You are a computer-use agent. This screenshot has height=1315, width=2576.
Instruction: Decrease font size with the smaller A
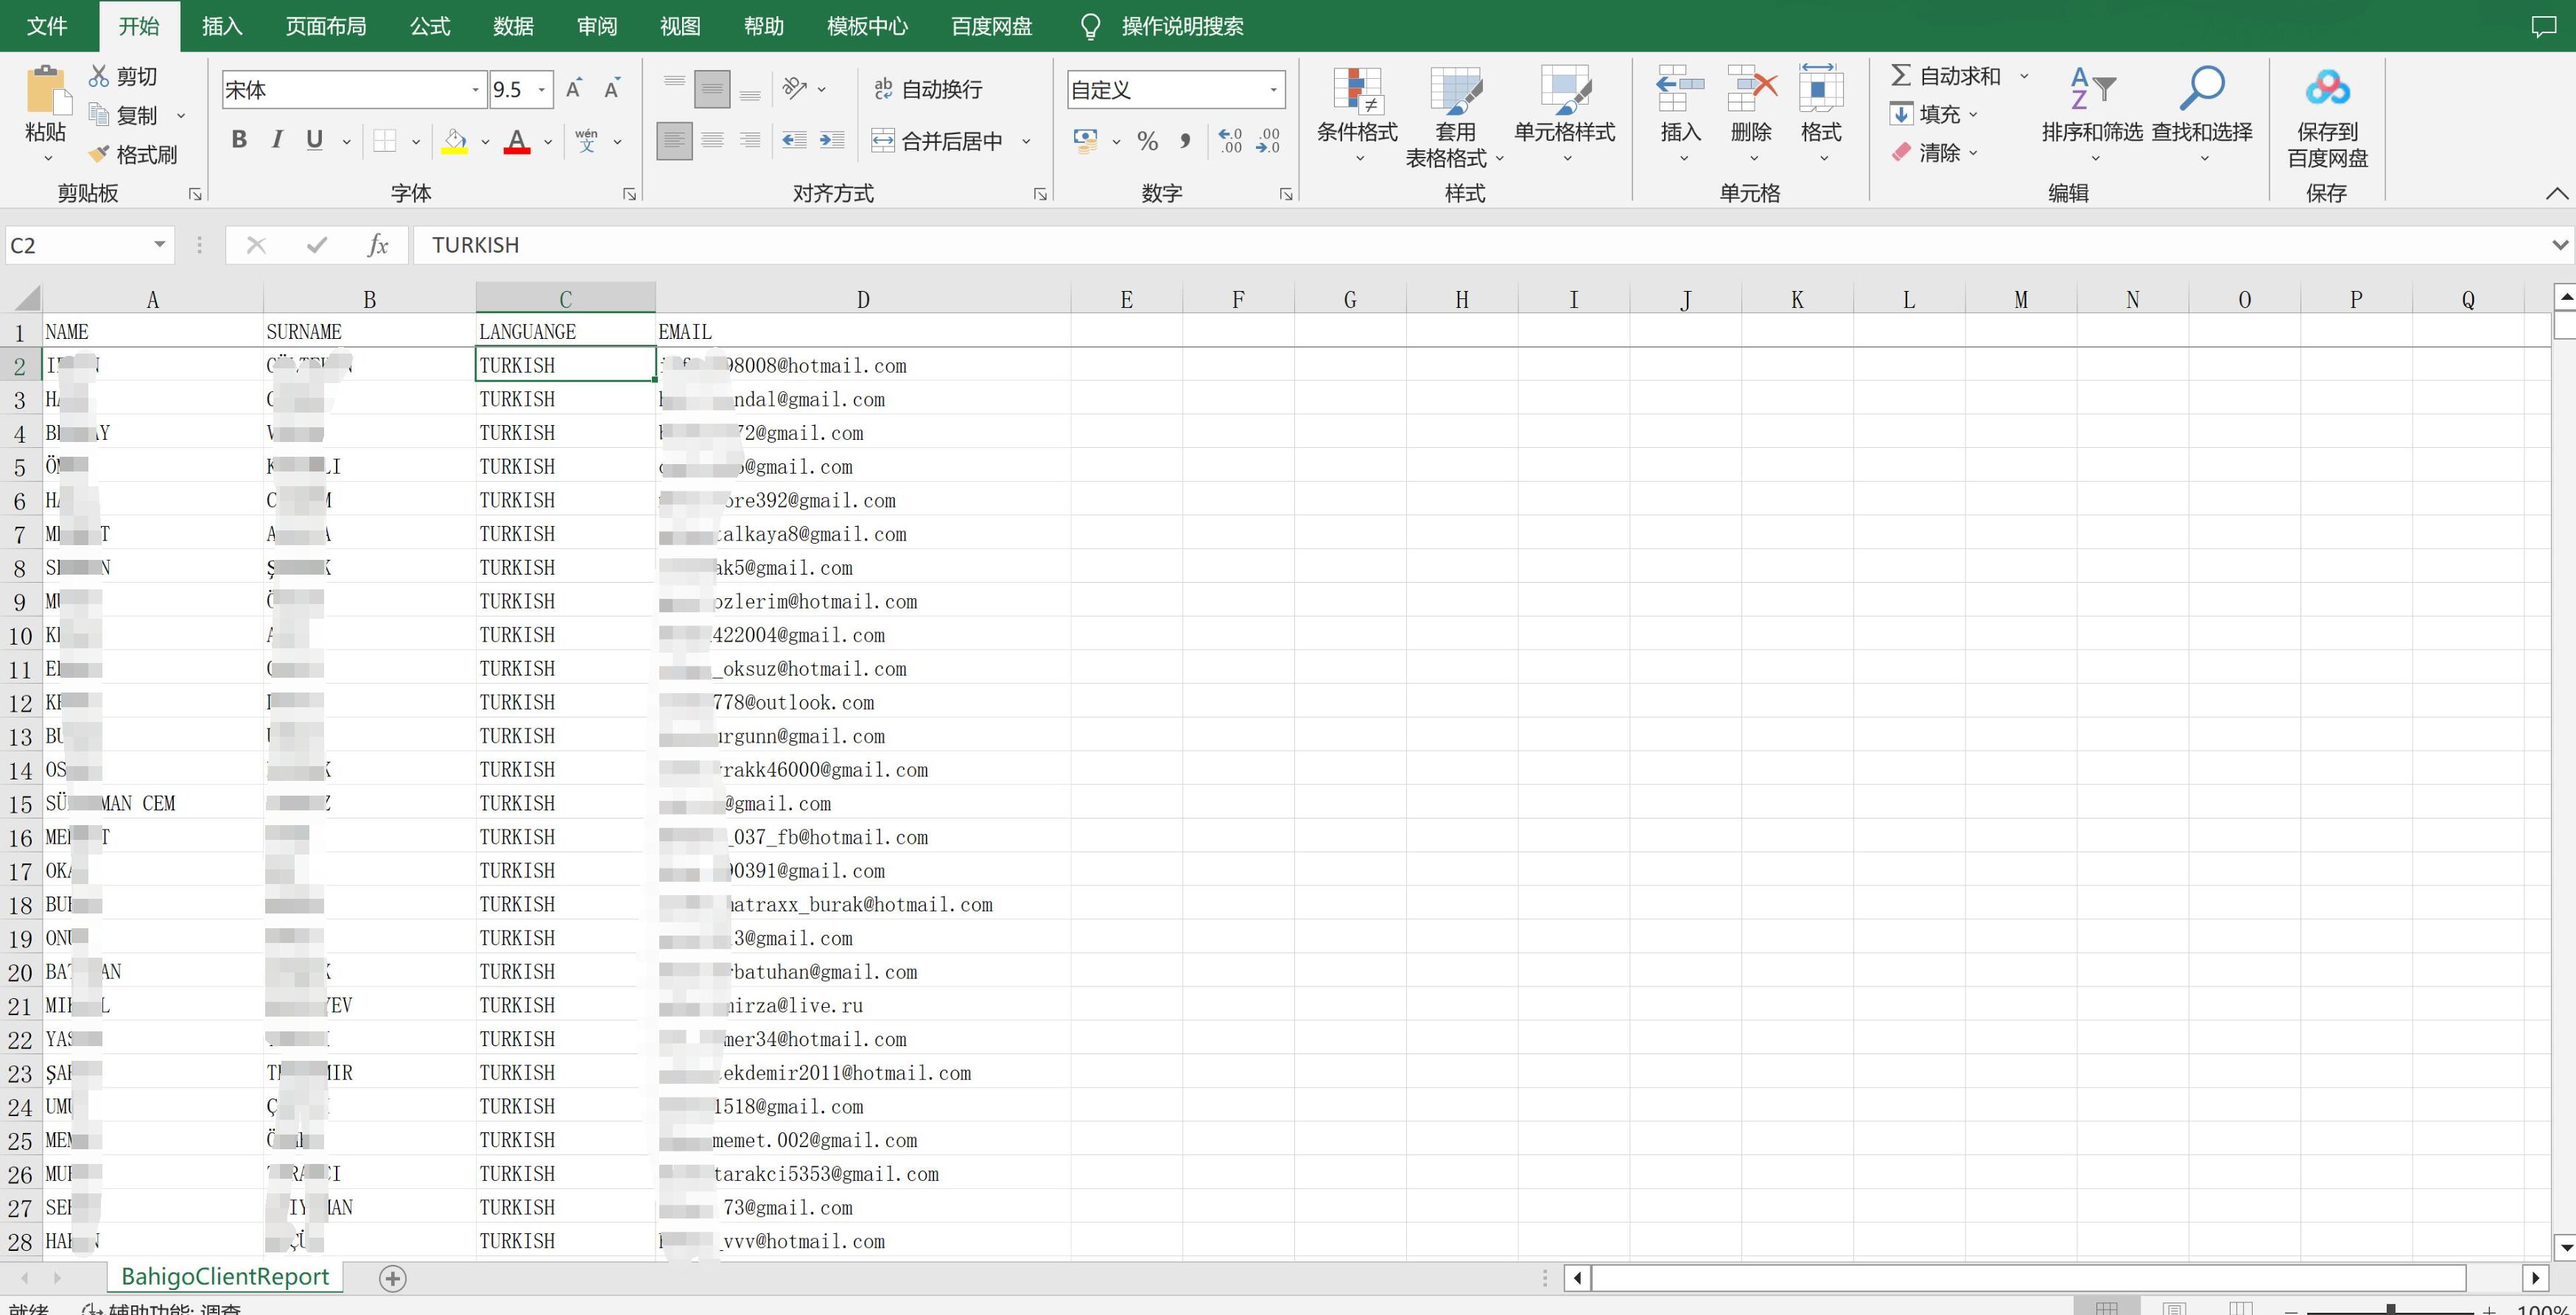click(x=612, y=89)
